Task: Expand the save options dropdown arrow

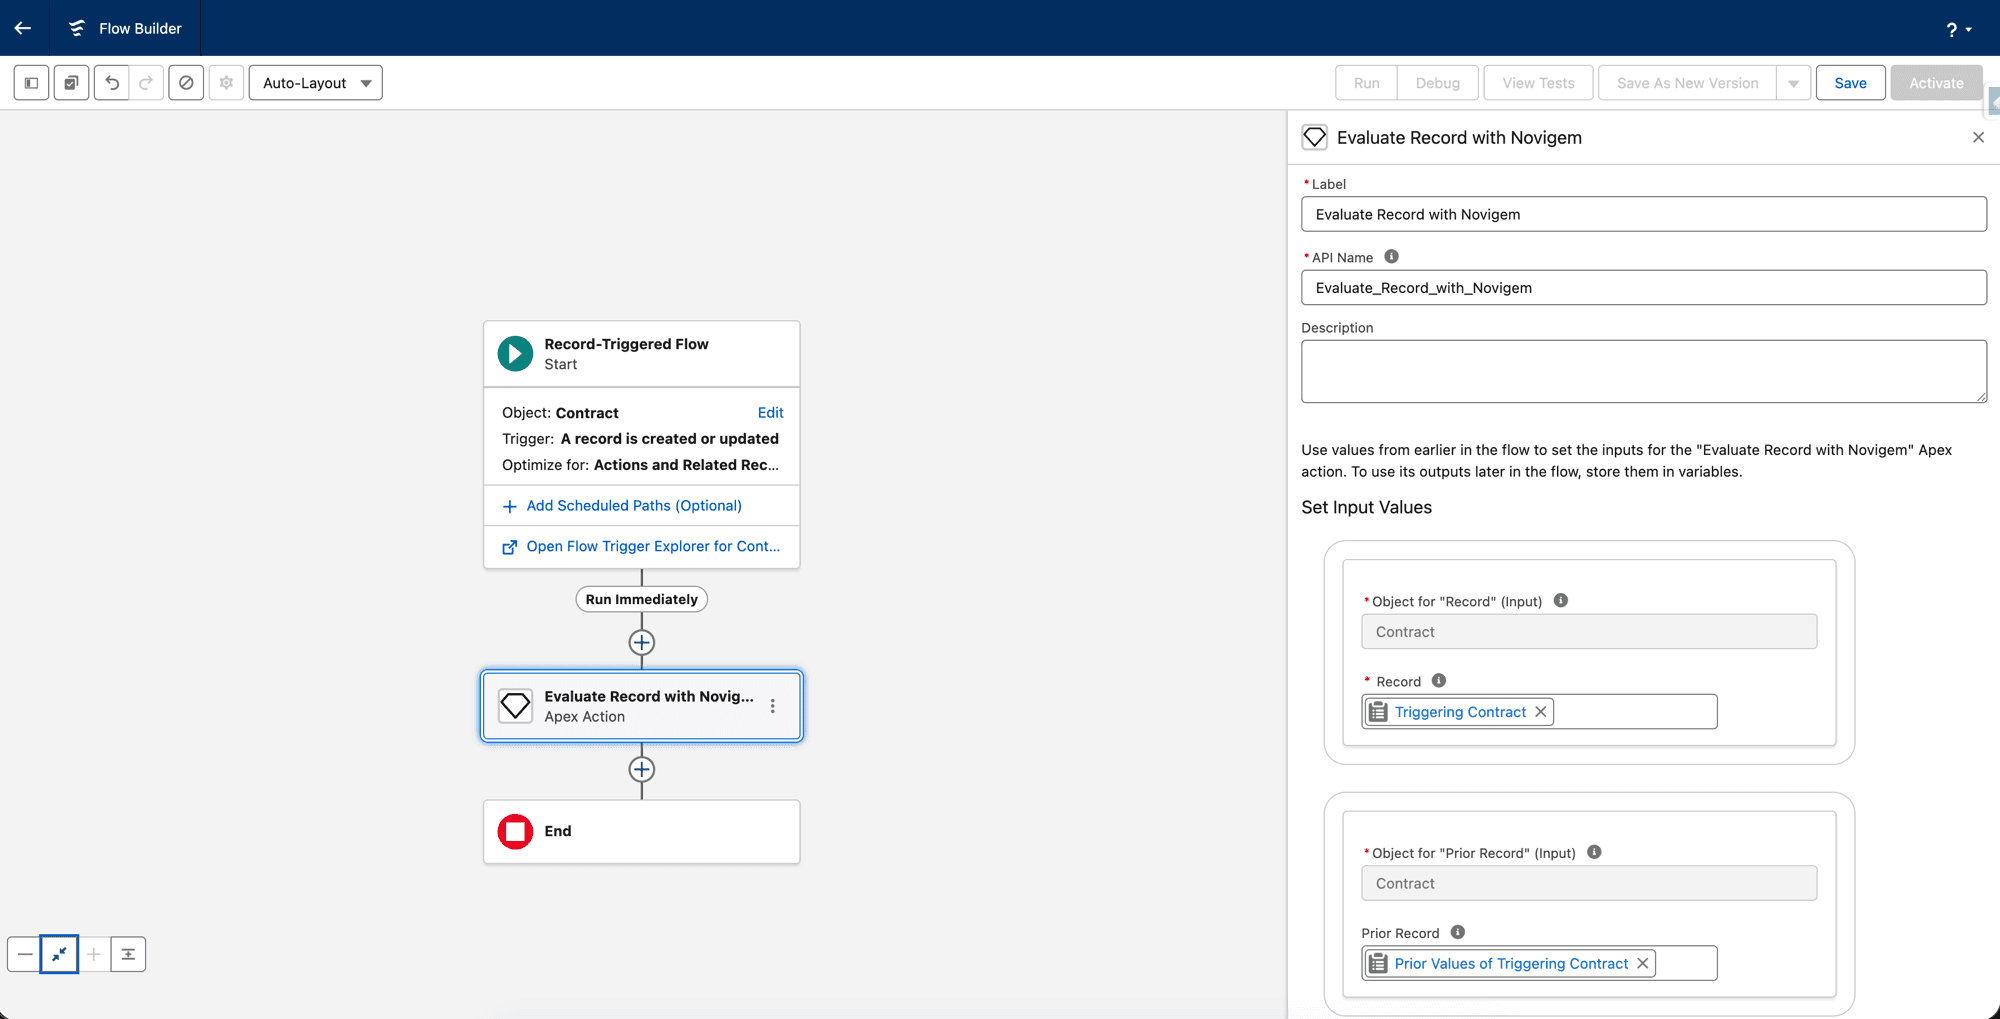Action: click(1793, 83)
